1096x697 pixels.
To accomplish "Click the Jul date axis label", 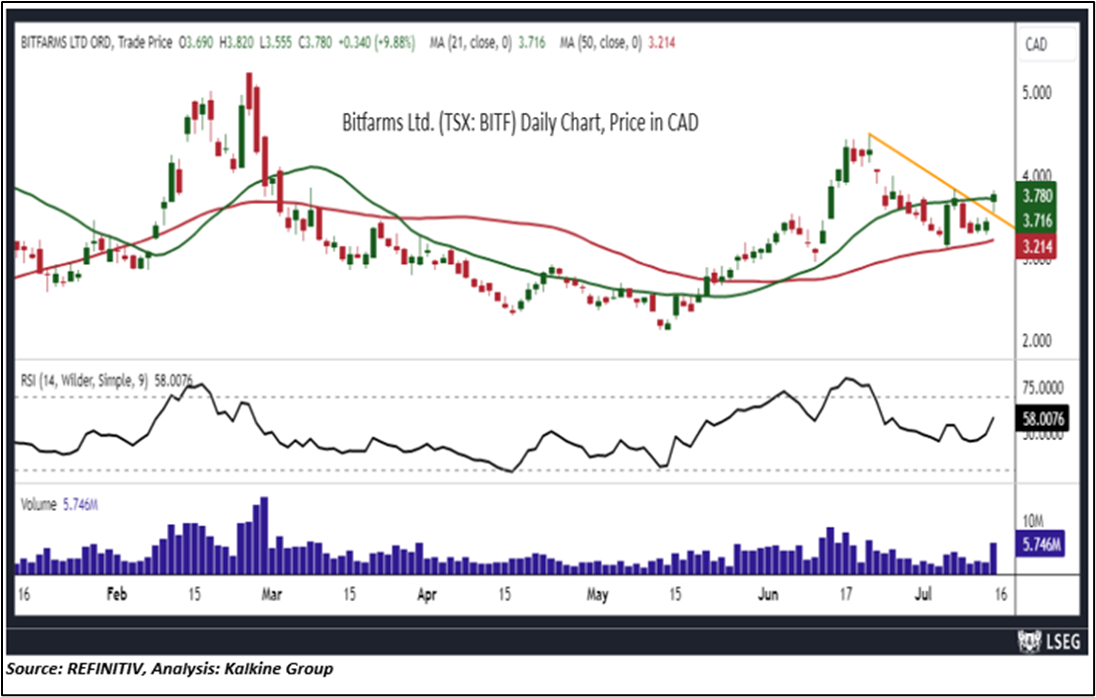I will pos(923,594).
